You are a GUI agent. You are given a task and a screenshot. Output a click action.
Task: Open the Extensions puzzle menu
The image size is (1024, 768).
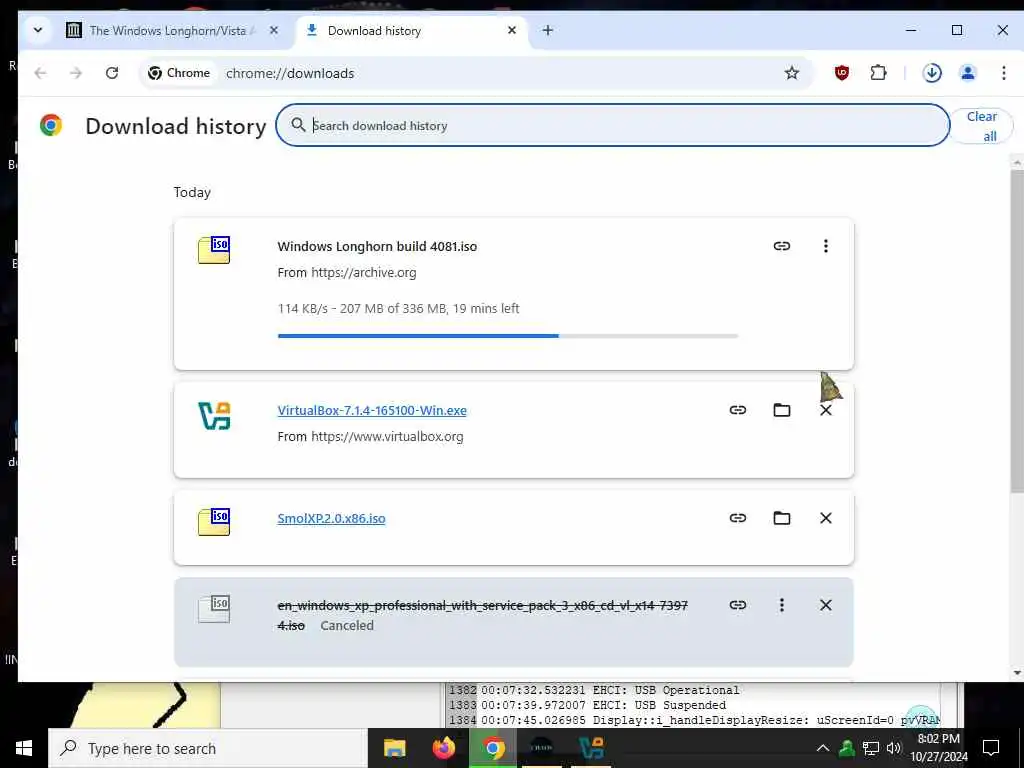tap(878, 73)
